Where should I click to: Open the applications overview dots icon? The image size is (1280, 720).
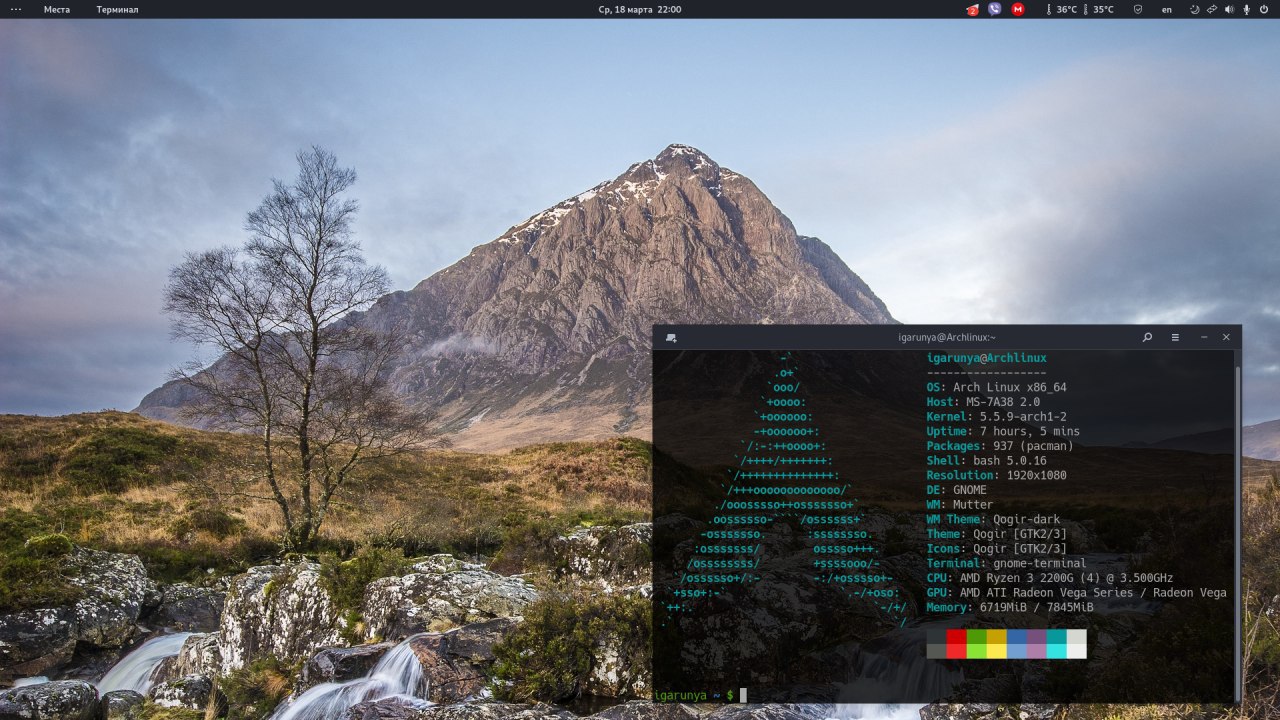tap(15, 9)
